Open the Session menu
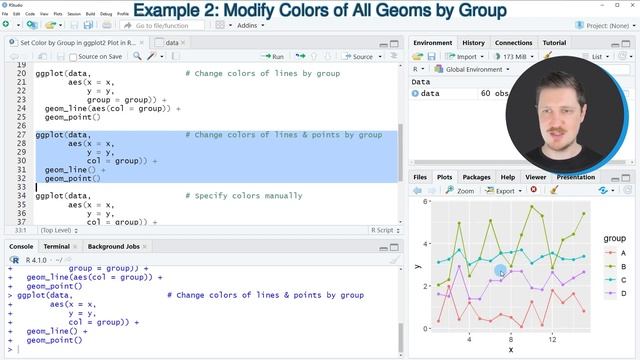 pyautogui.click(x=74, y=14)
